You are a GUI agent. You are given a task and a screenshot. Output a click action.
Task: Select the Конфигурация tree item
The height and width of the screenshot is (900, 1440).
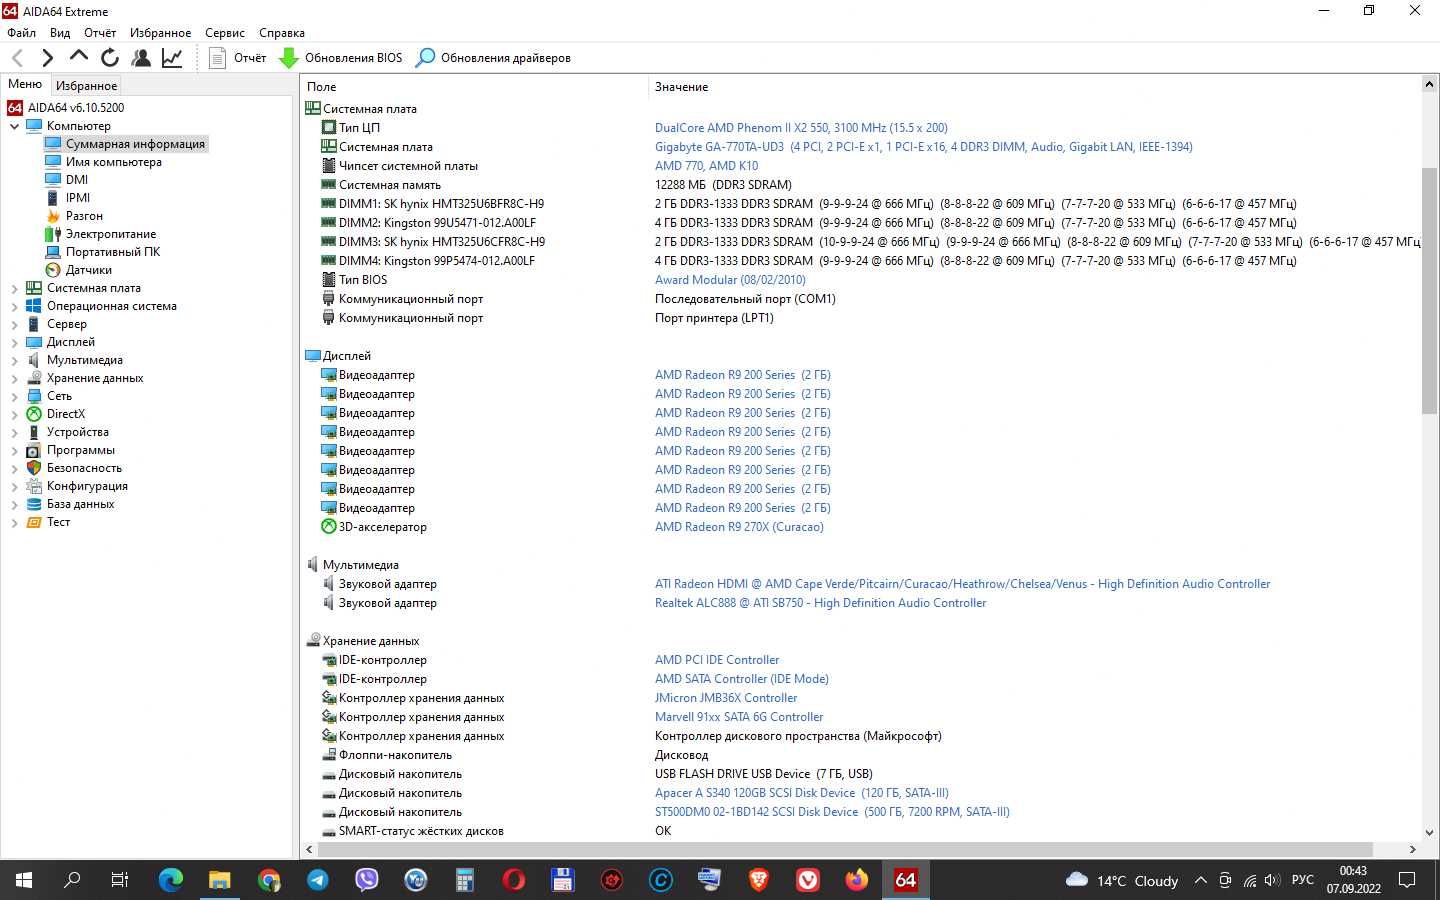(87, 486)
